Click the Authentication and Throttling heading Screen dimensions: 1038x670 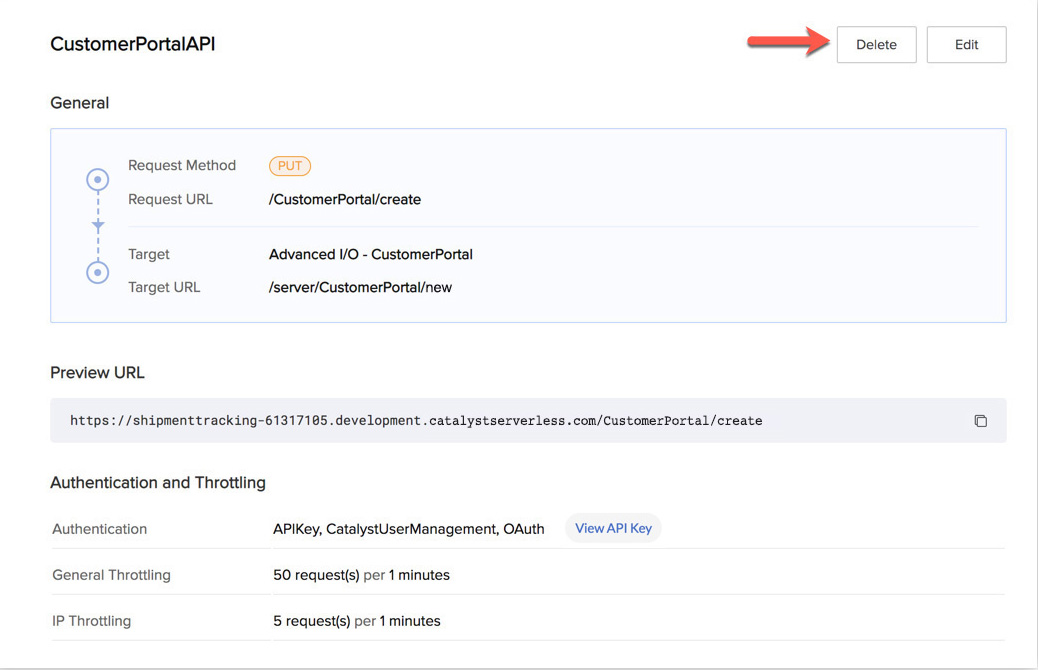158,483
